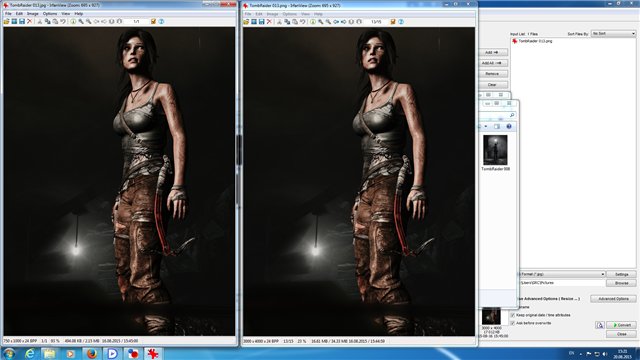Click Save icon in the 013.png window toolbar
The height and width of the screenshot is (360, 640).
point(261,22)
